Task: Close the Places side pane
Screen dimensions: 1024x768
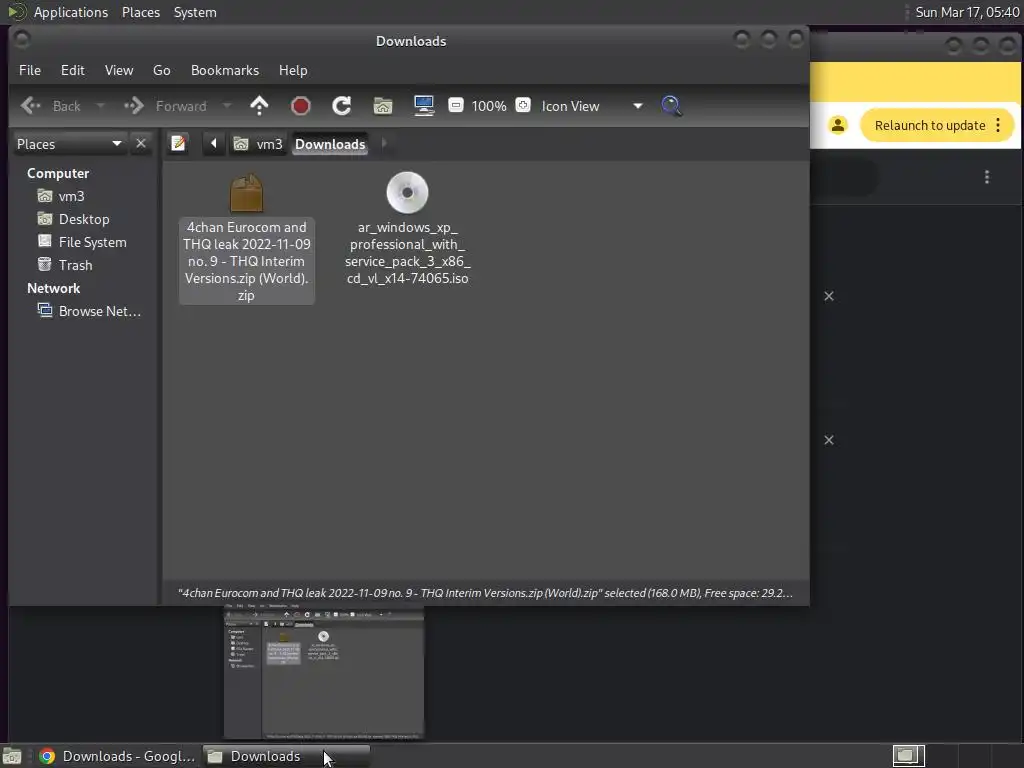Action: 141,143
